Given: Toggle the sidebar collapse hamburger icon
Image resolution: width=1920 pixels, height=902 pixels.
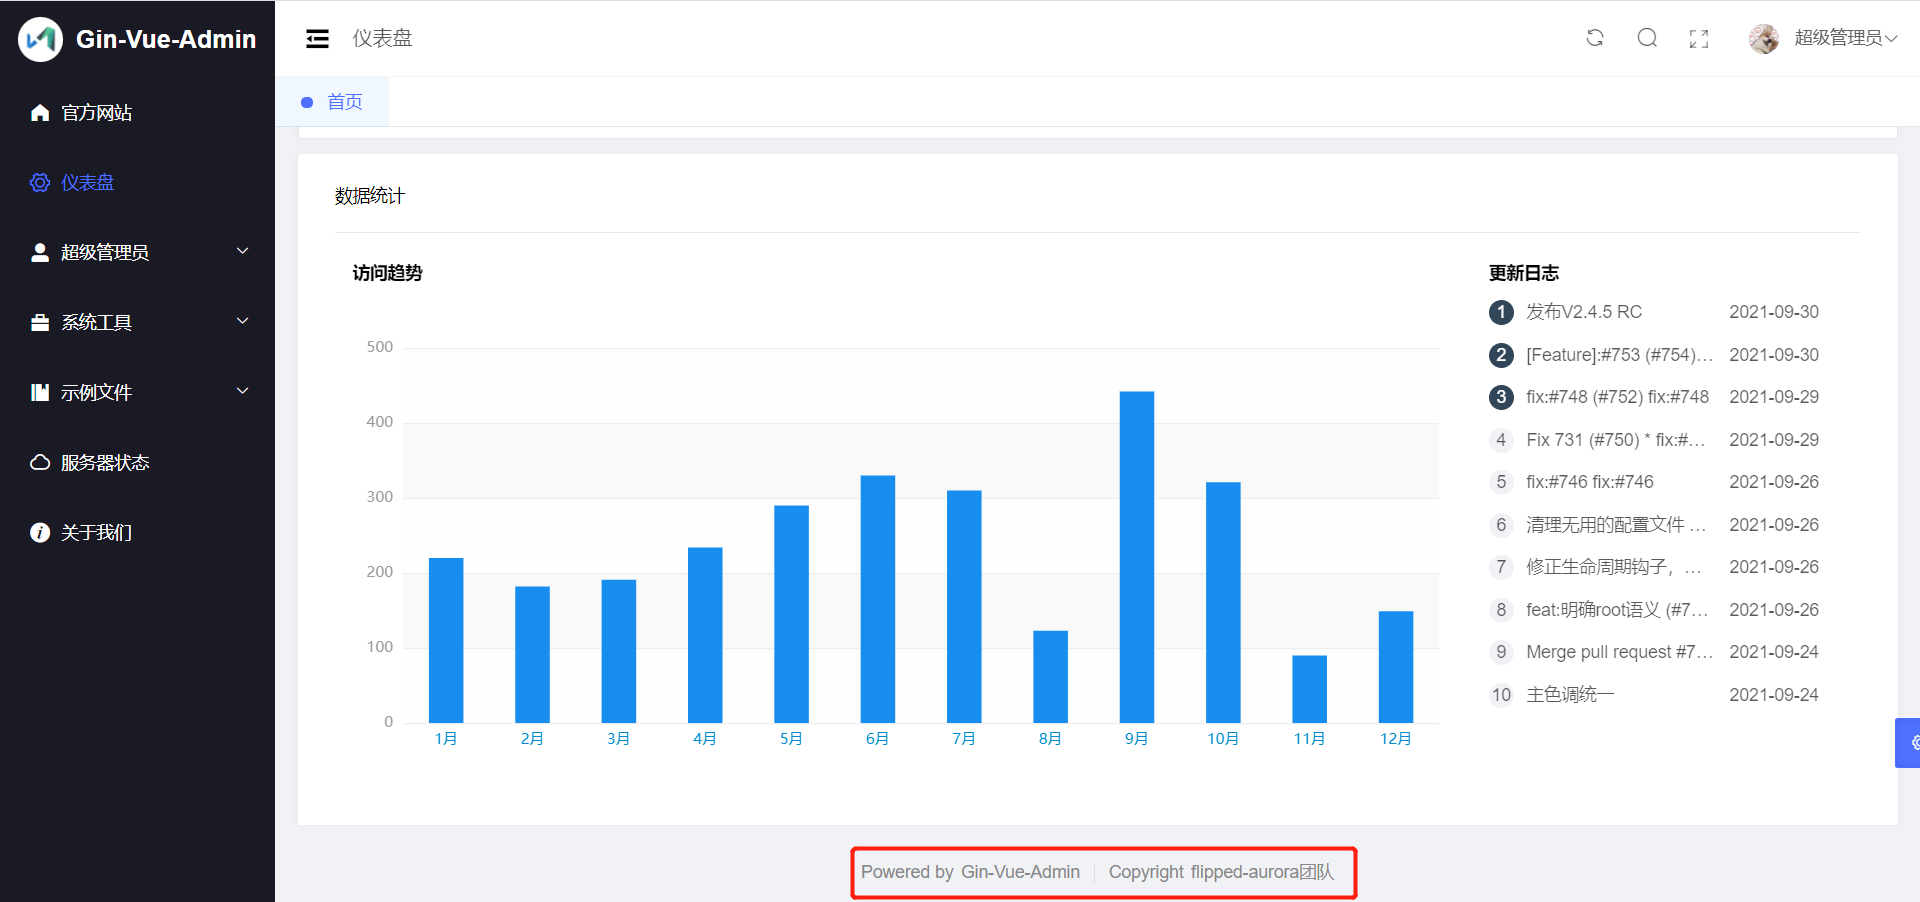Looking at the screenshot, I should tap(317, 39).
